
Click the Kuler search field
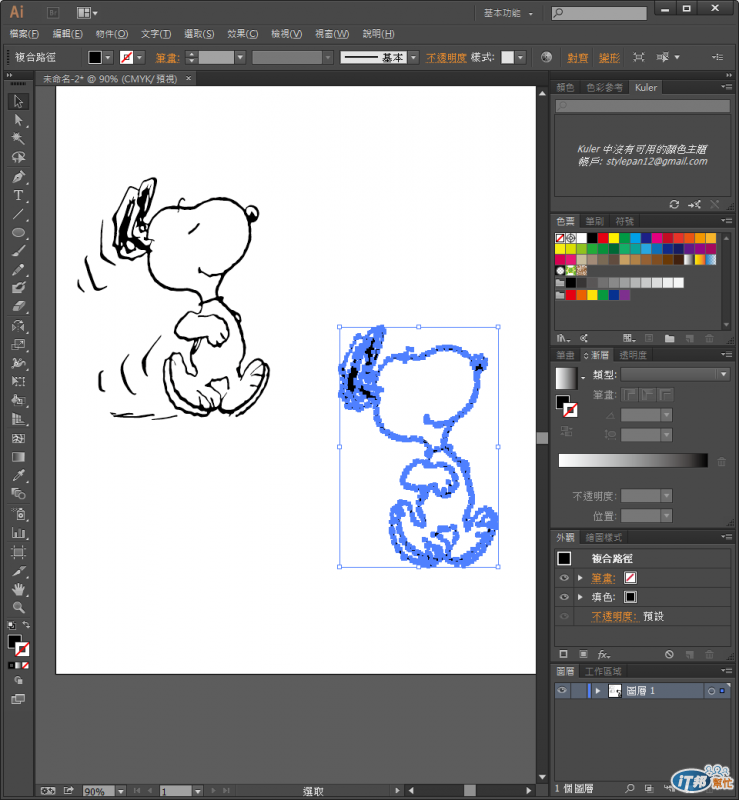click(643, 106)
